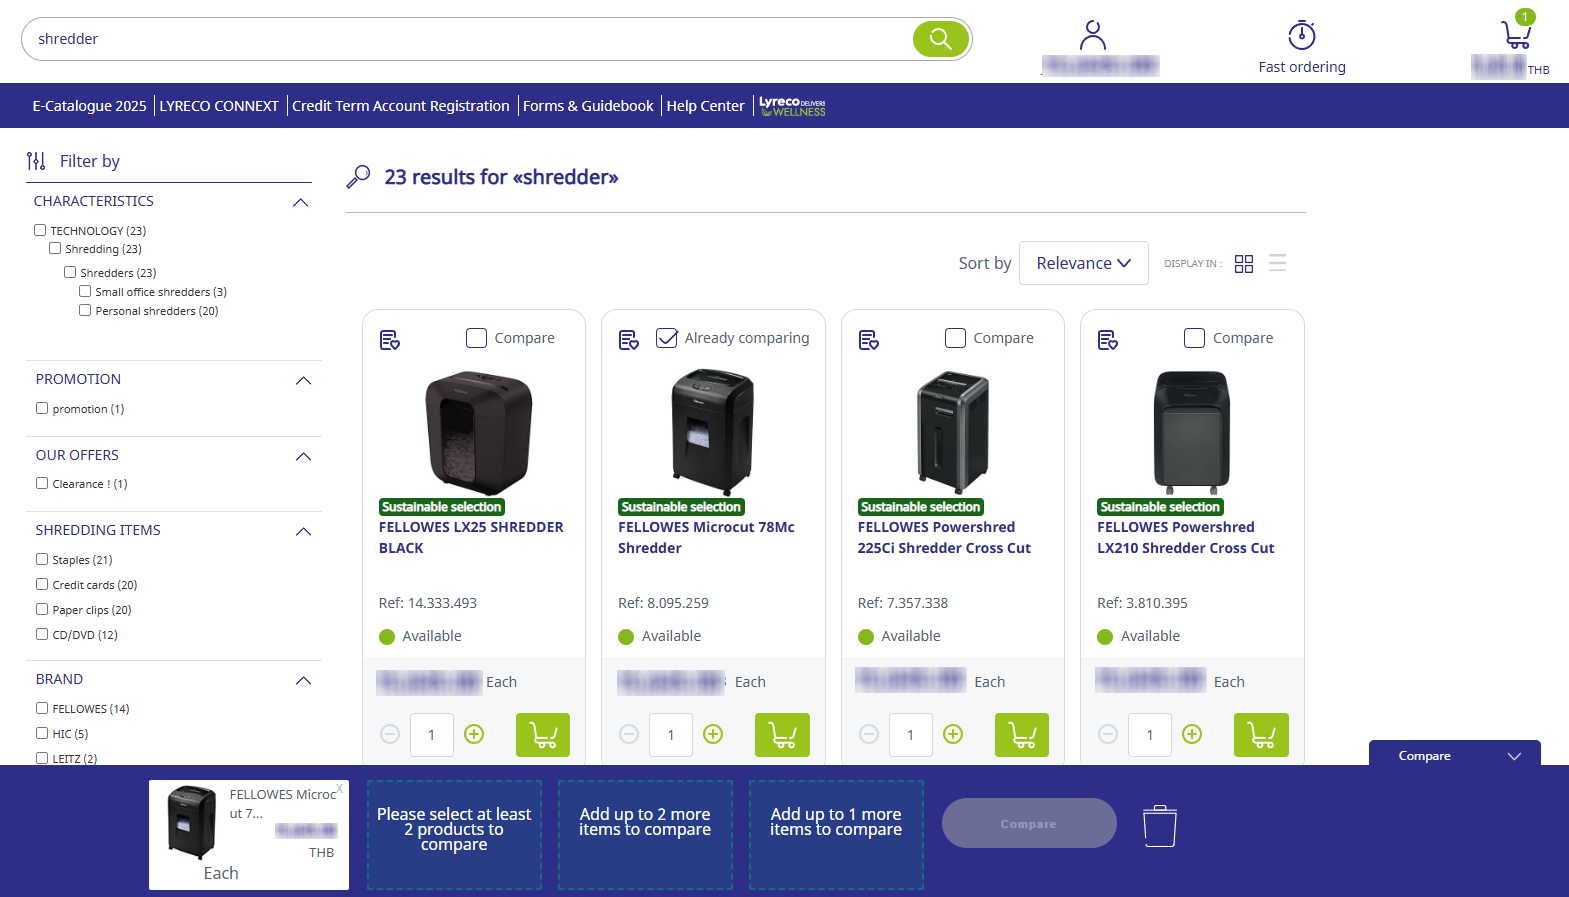The width and height of the screenshot is (1569, 897).
Task: Increase quantity of Microcut 78Mc shredder
Action: pyautogui.click(x=713, y=734)
